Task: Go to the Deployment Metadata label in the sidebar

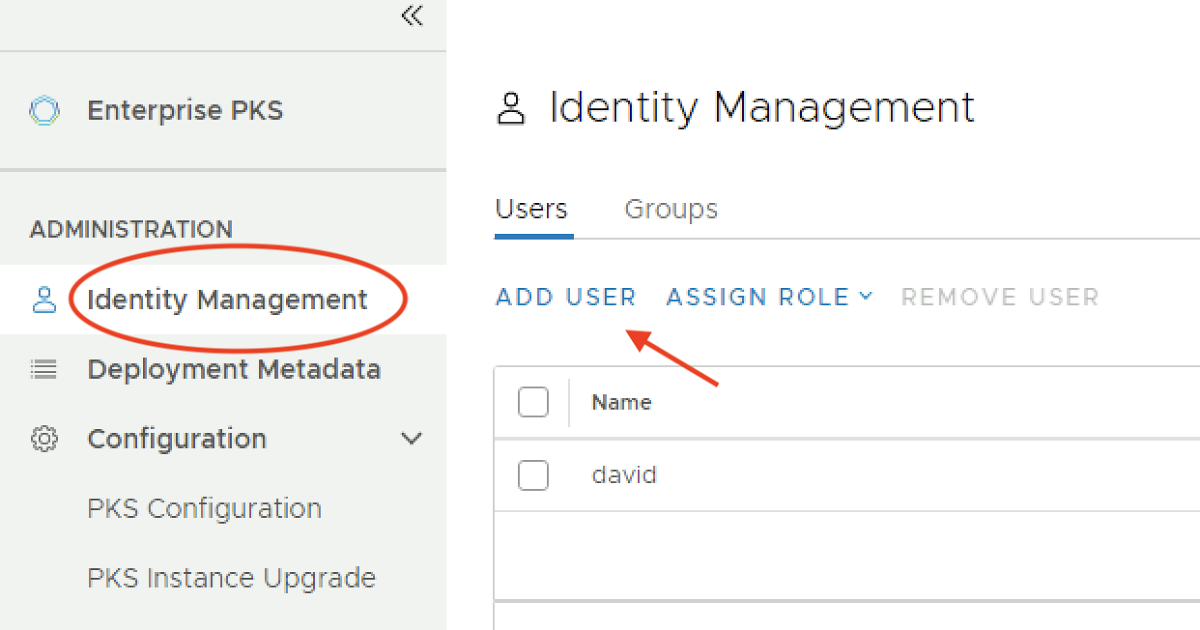Action: pos(234,370)
